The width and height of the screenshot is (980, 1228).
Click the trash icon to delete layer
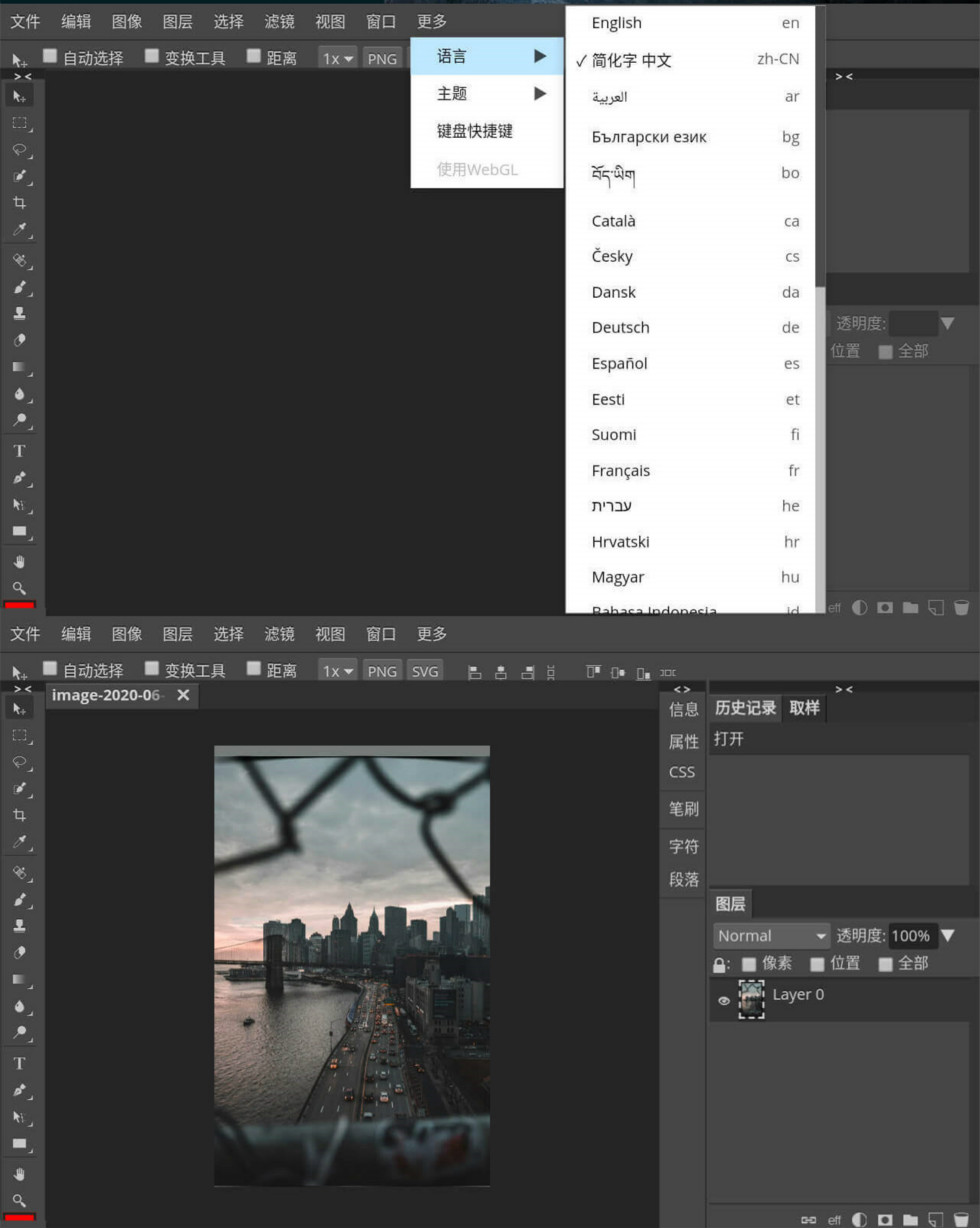pos(962,1219)
